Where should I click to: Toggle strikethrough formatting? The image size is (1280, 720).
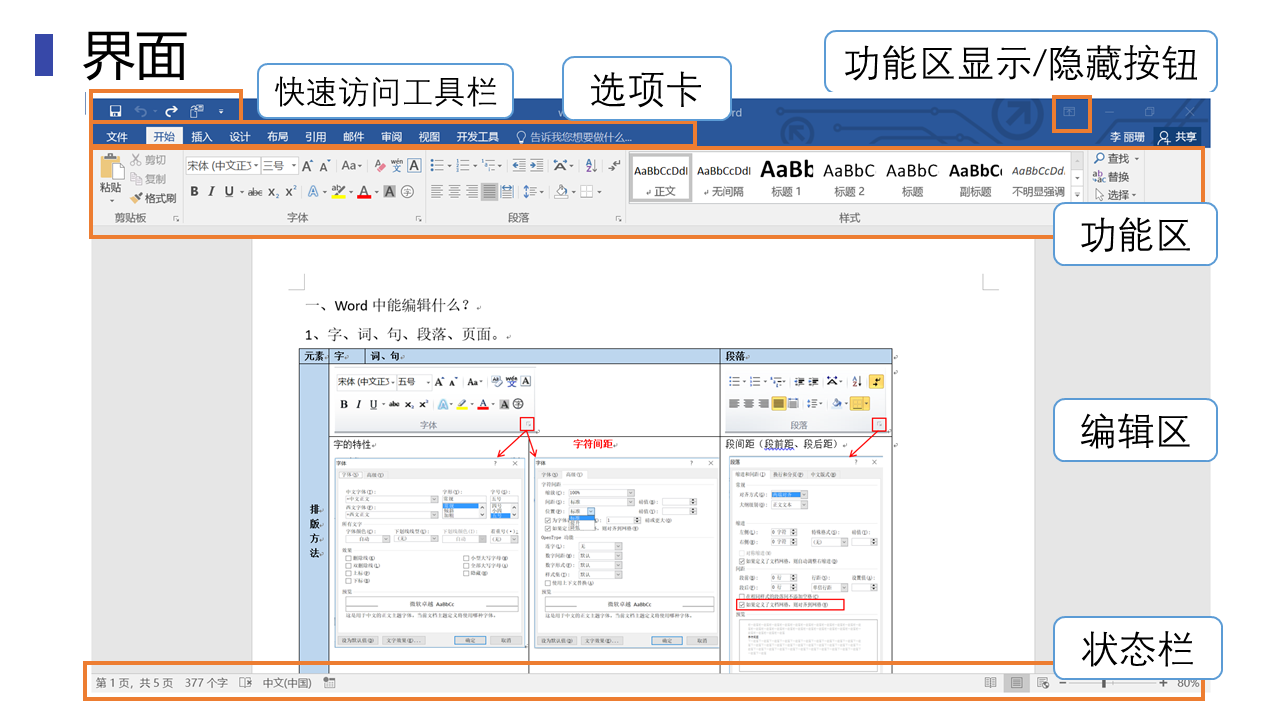[255, 192]
